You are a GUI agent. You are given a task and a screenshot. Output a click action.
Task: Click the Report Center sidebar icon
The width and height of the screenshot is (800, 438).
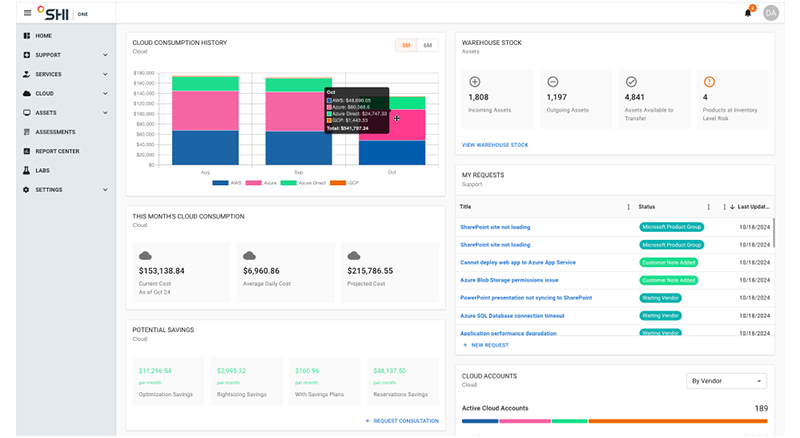[27, 151]
